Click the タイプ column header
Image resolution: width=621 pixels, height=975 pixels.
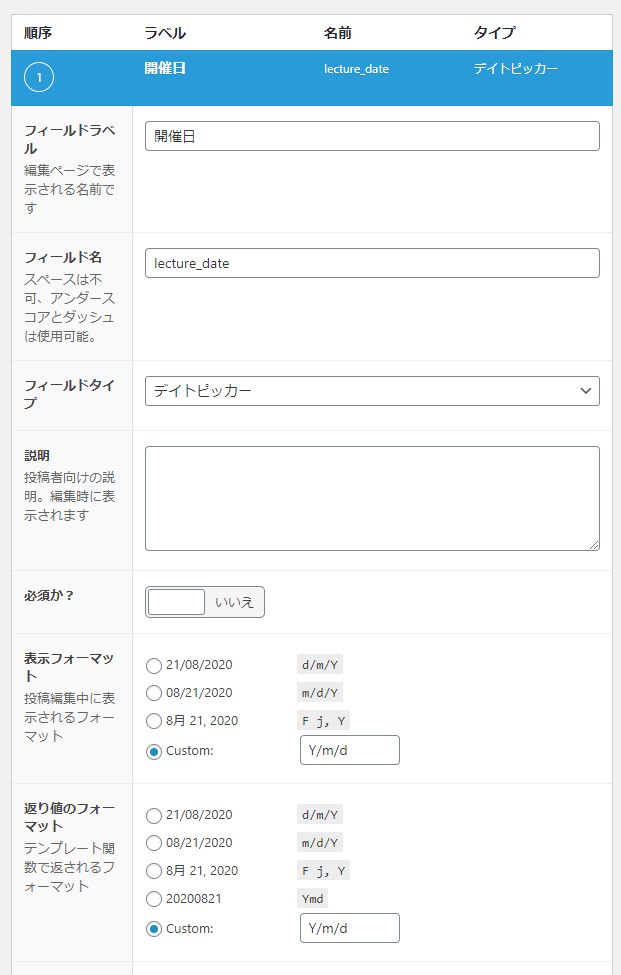coord(495,33)
